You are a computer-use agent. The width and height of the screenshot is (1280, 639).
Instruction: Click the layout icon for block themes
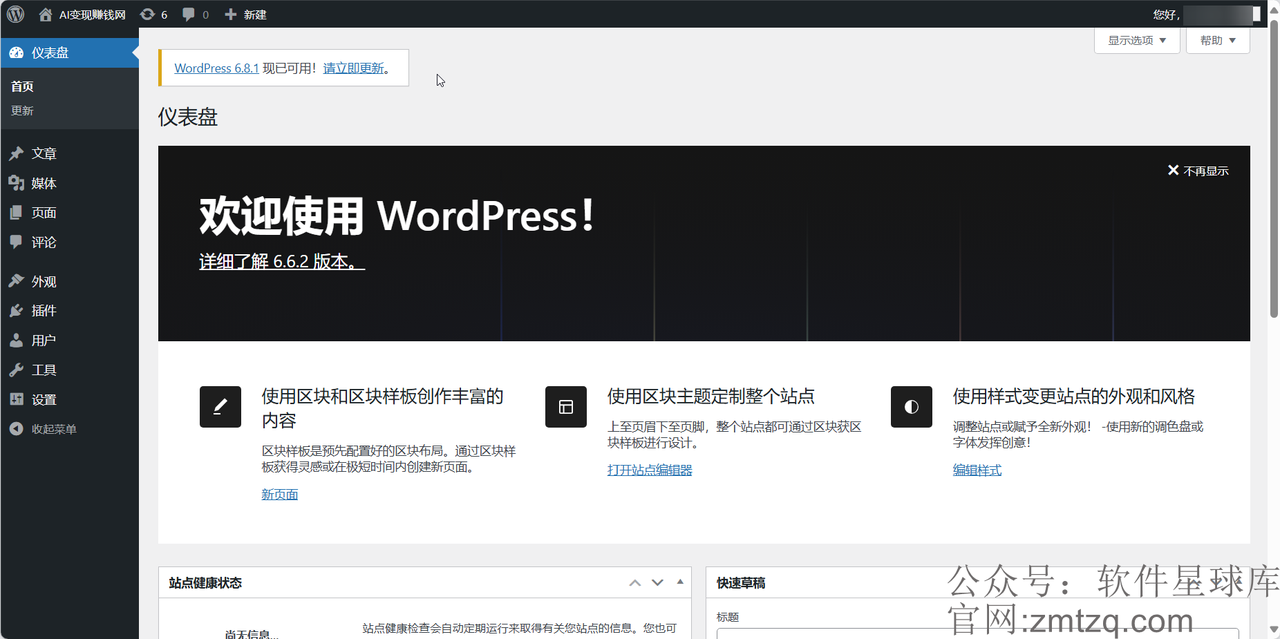[566, 407]
